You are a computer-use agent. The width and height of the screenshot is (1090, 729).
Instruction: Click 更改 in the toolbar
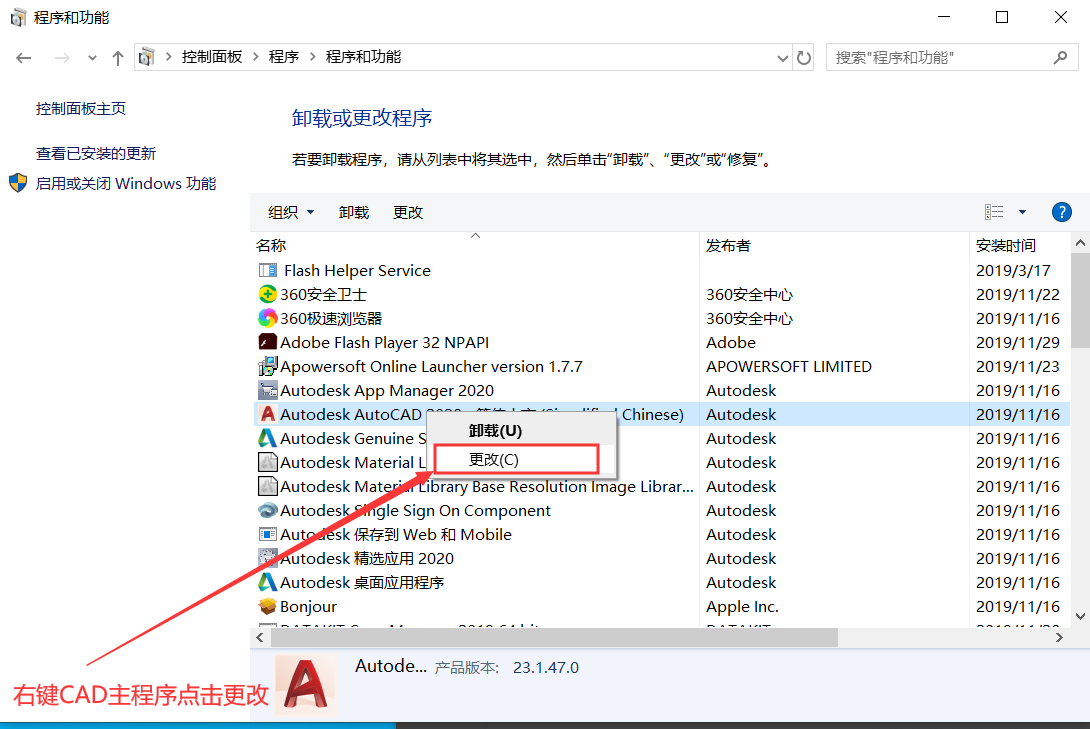408,212
